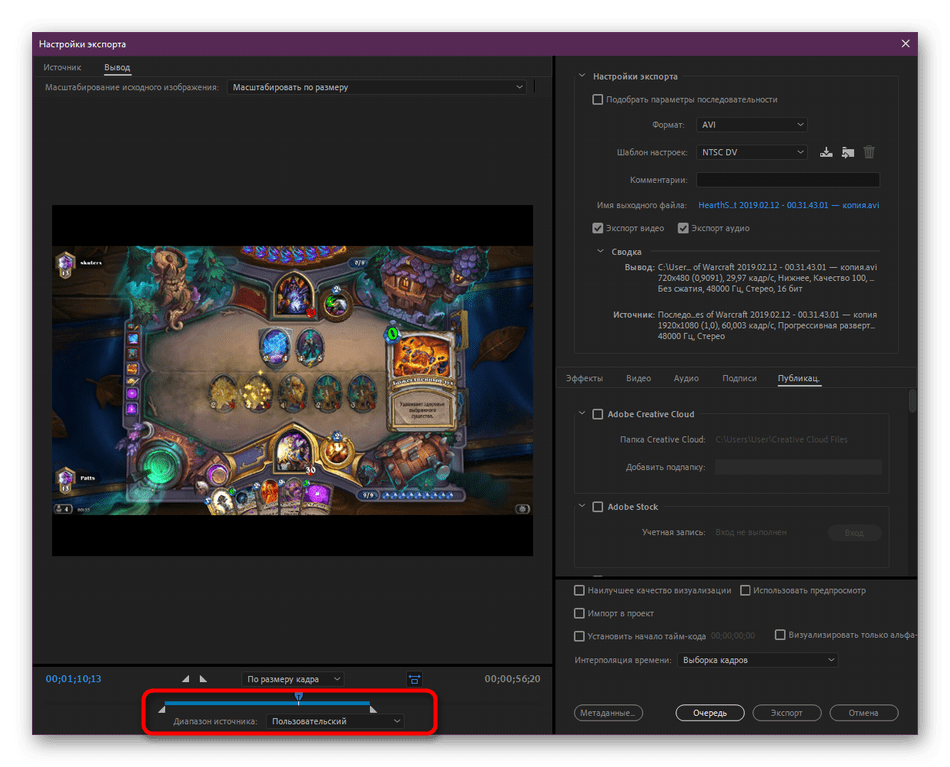Uncheck the Экспорт аудио checkbox
This screenshot has width=950, height=767.
683,228
